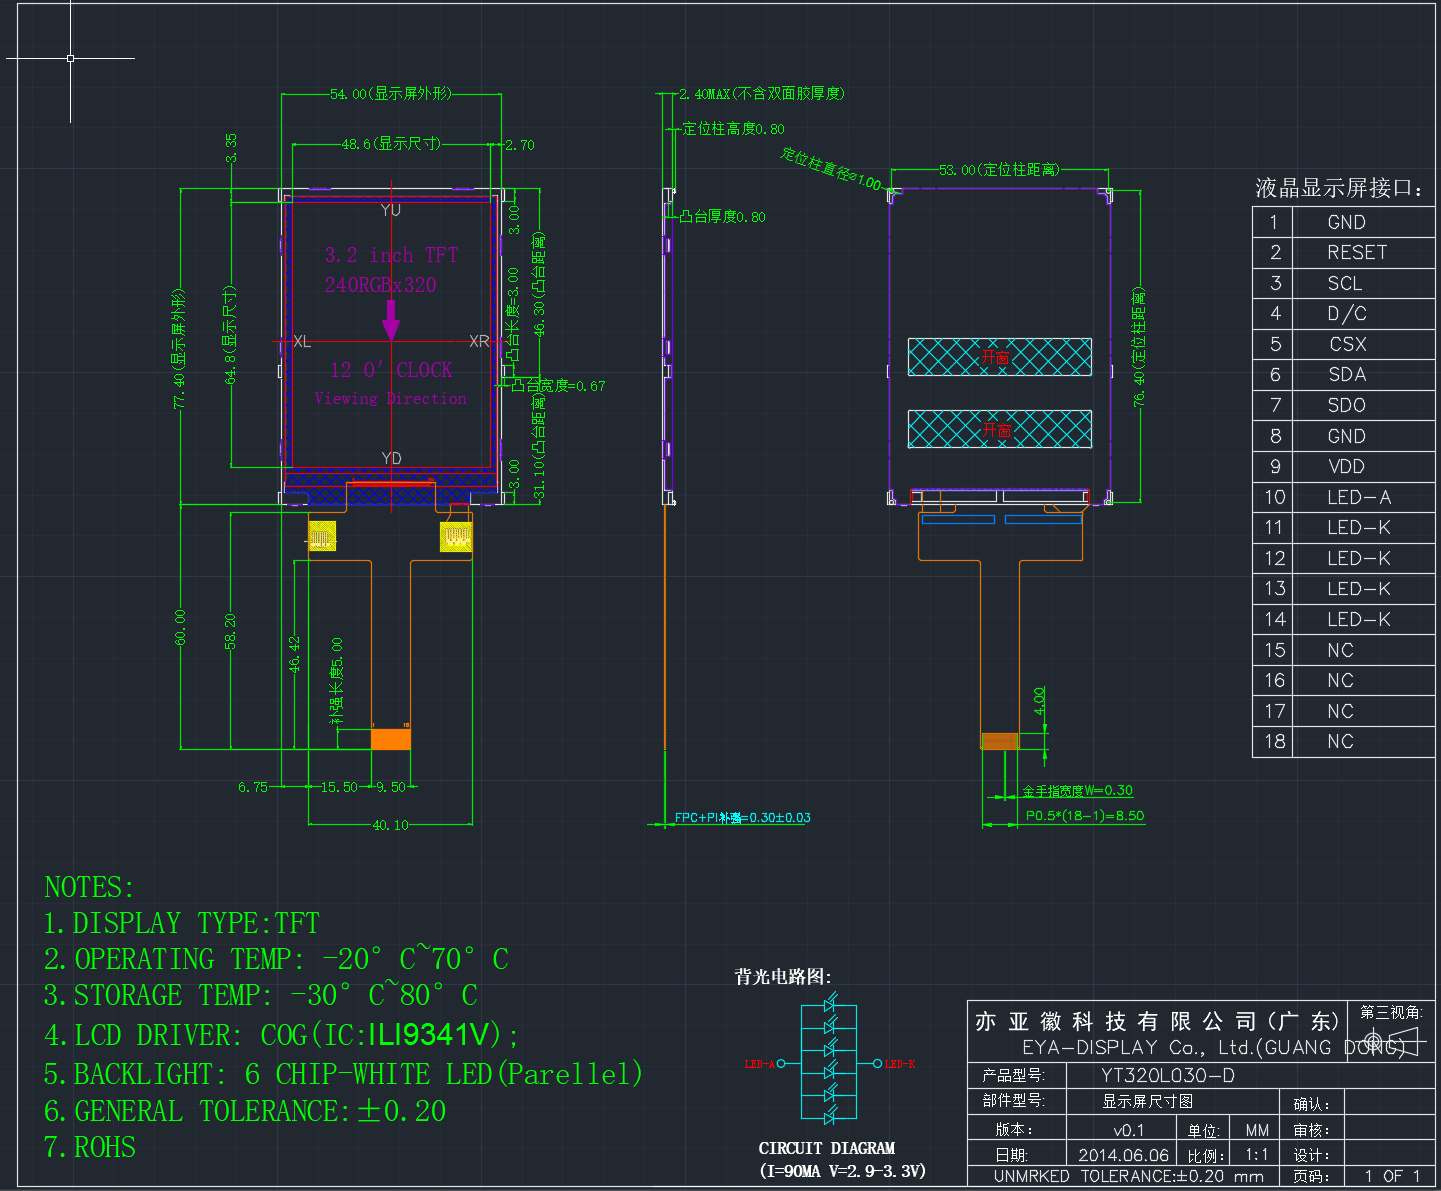Select the "54.00(显示屏外形)" width dimension text
The width and height of the screenshot is (1441, 1191).
click(391, 94)
